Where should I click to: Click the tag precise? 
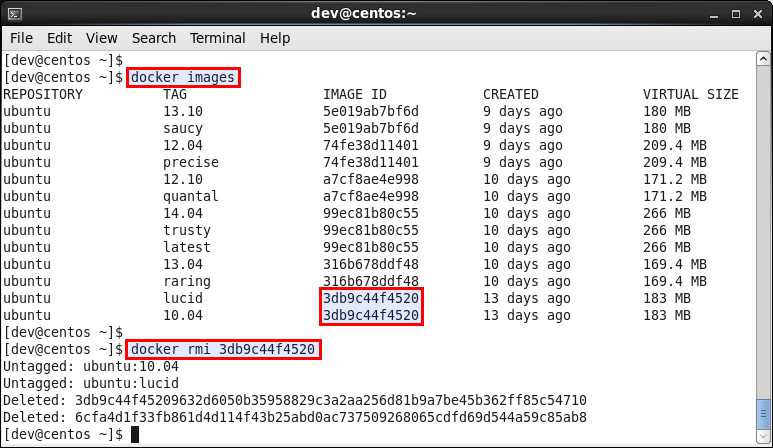pos(191,163)
